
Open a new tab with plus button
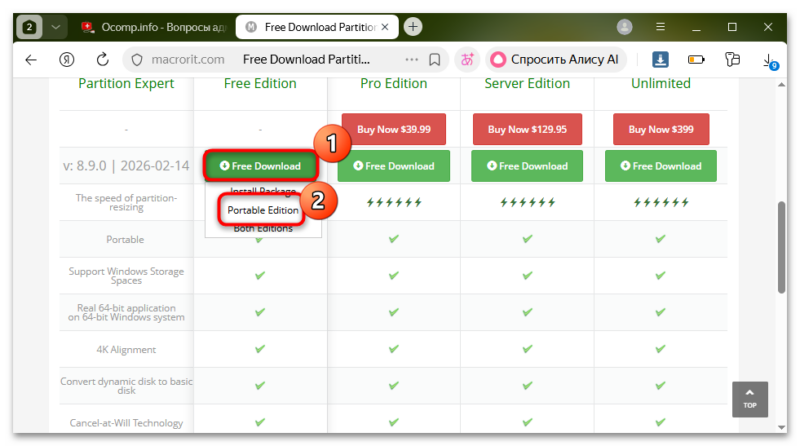[413, 27]
